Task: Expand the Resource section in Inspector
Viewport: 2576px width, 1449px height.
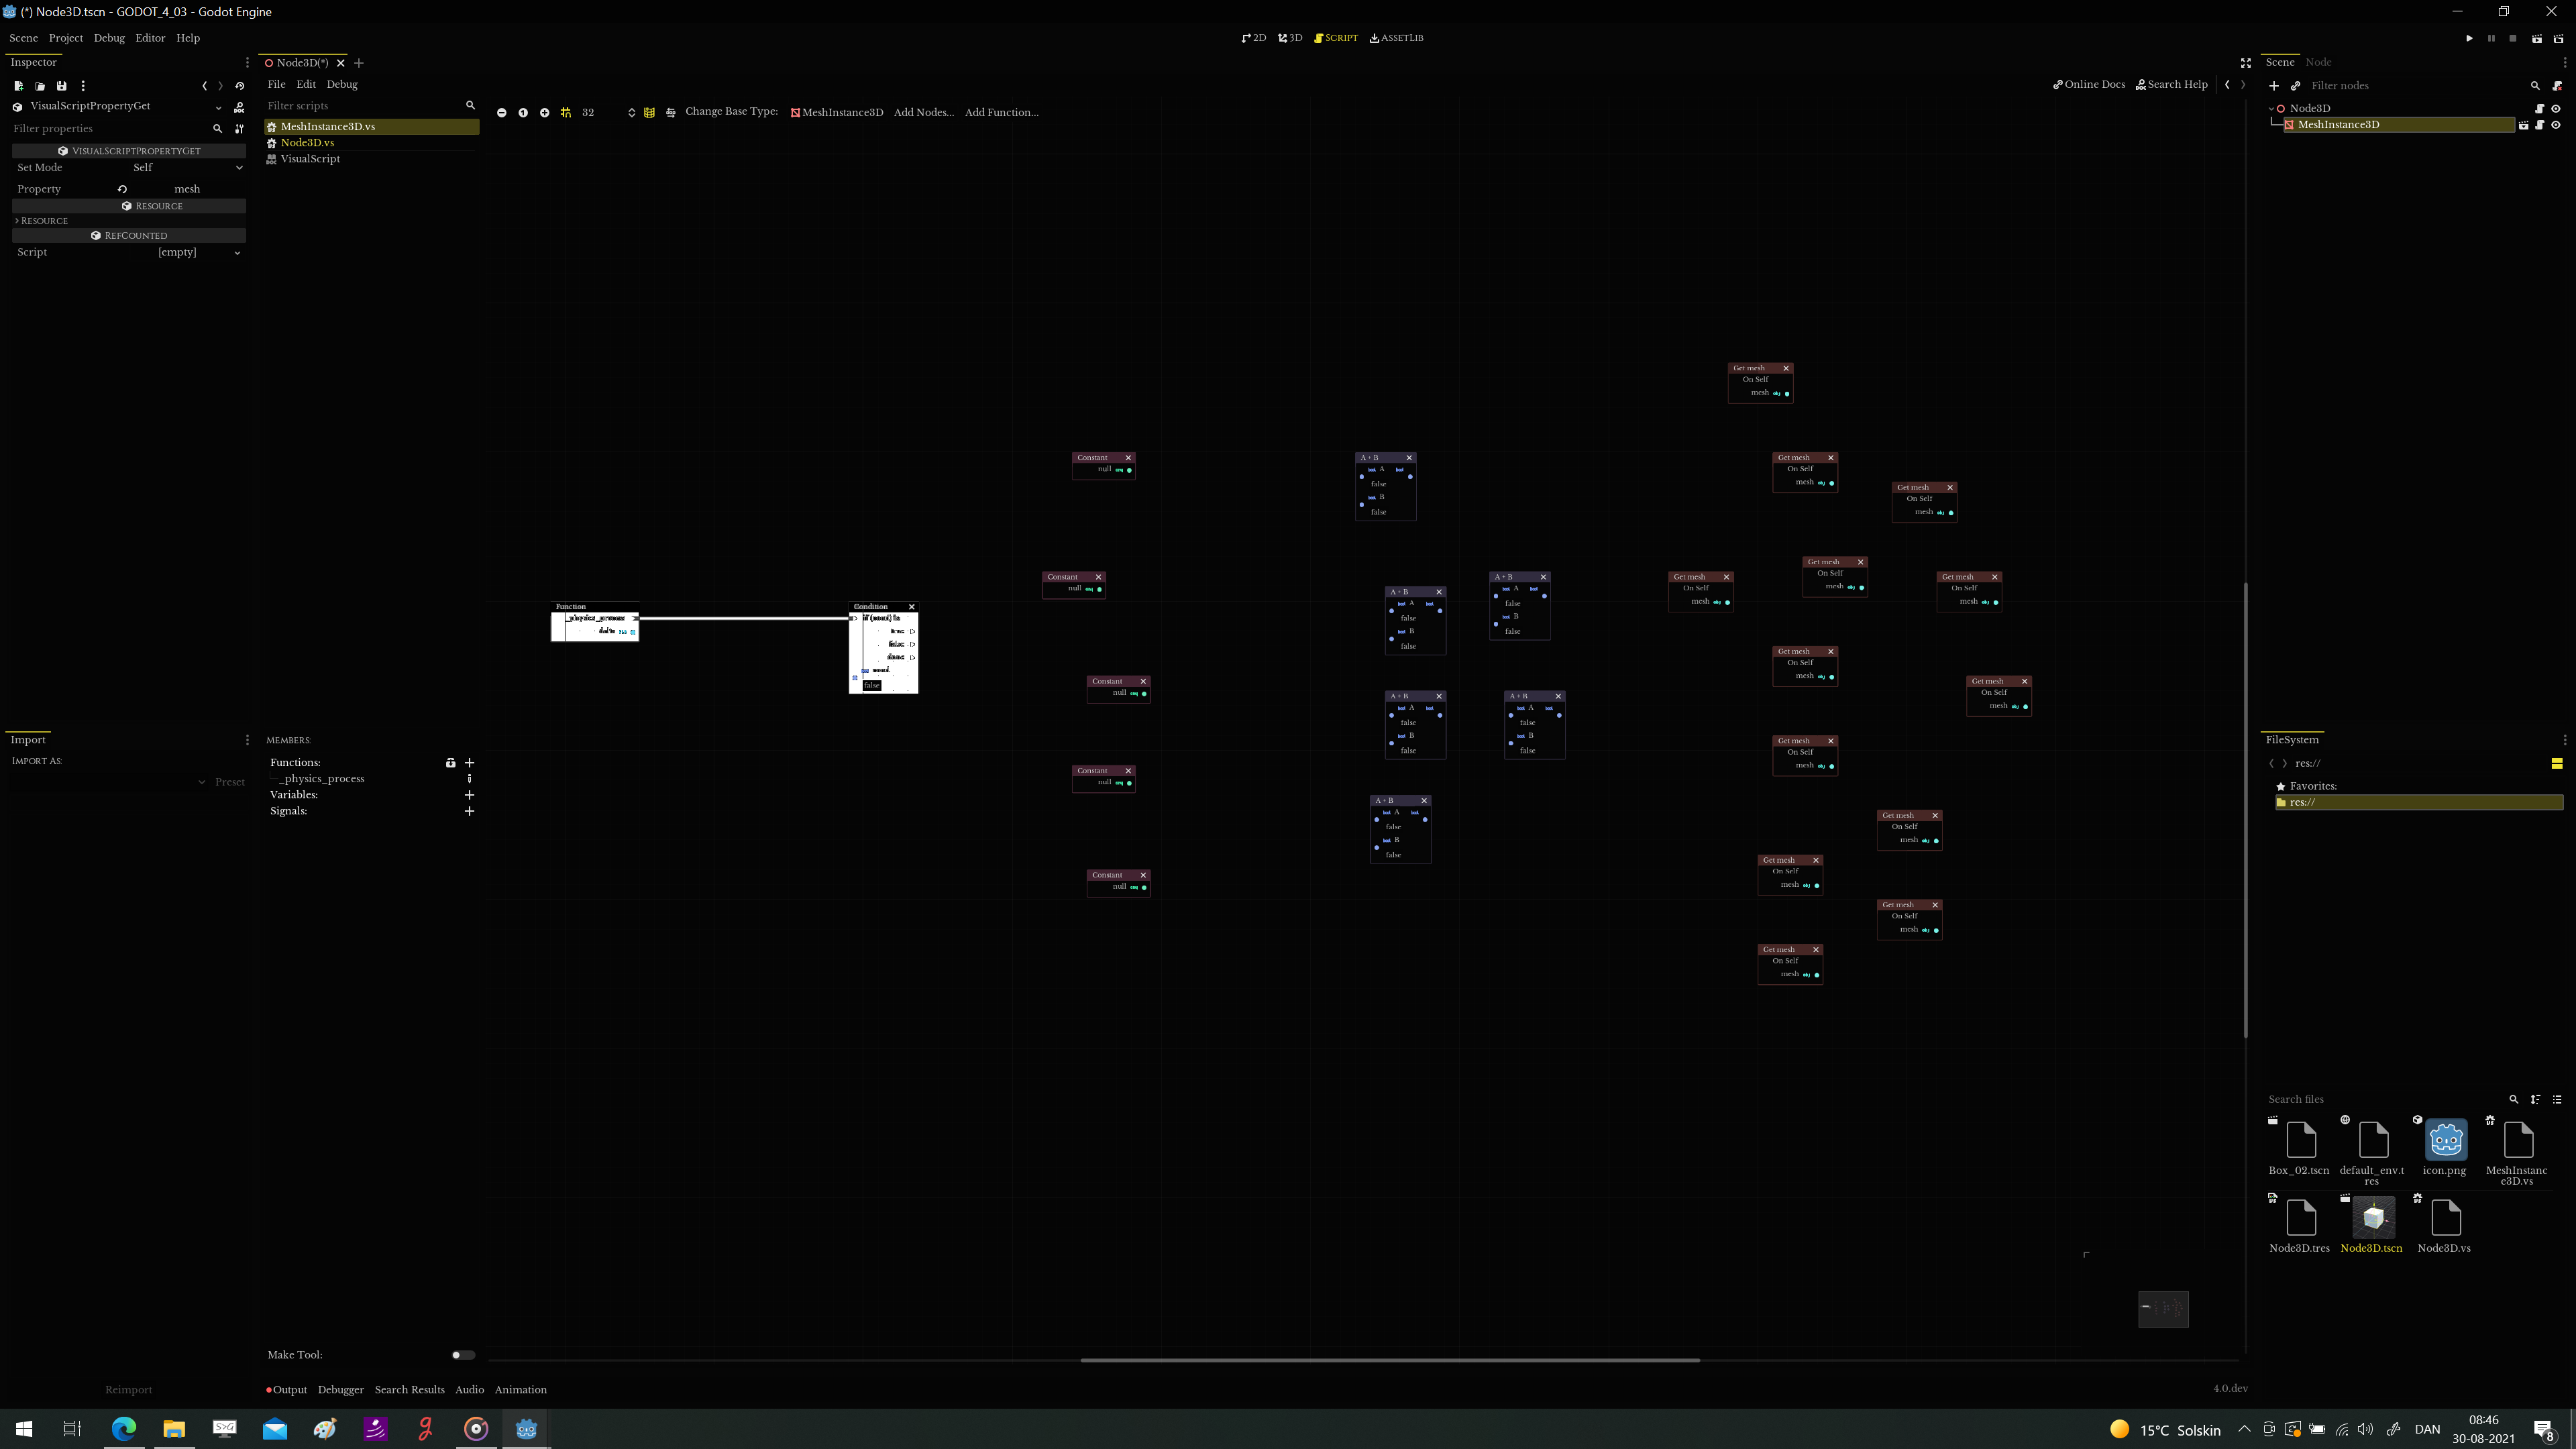Action: 45,220
